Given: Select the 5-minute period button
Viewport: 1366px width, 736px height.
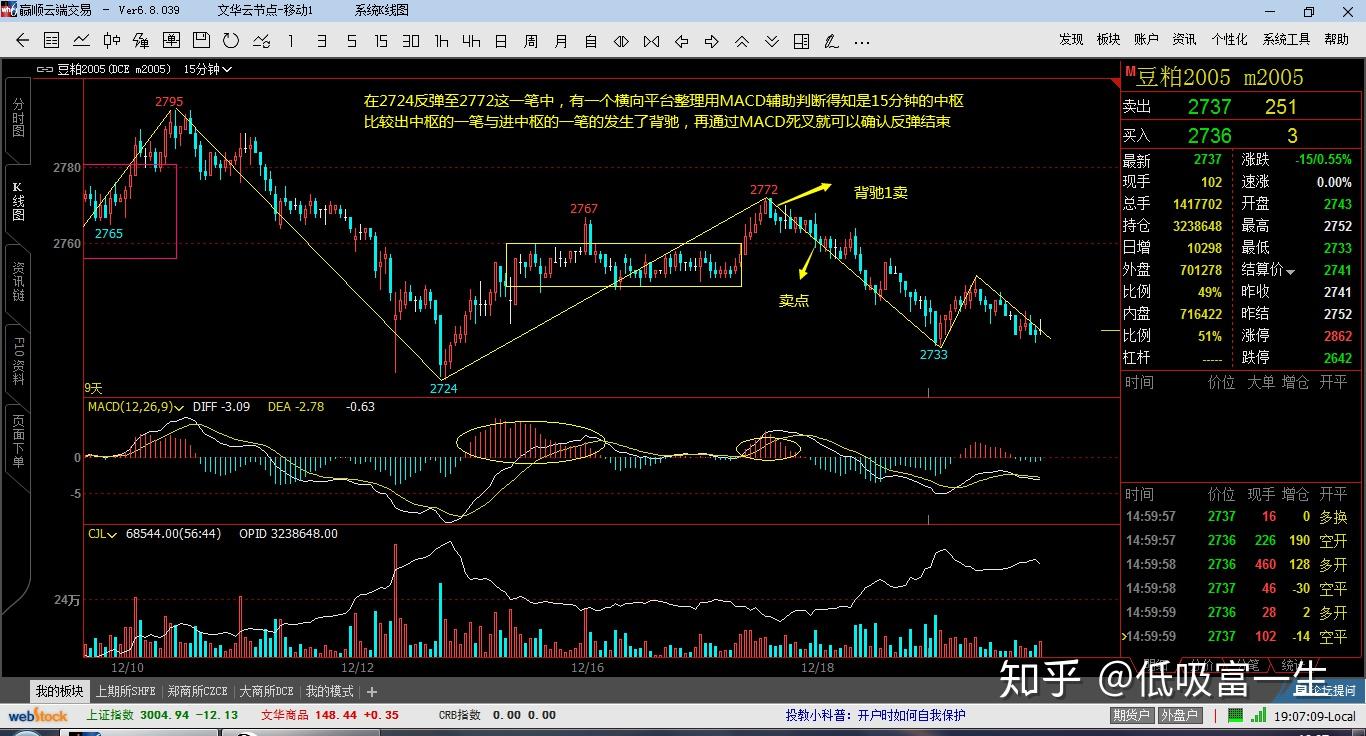Looking at the screenshot, I should [x=351, y=41].
